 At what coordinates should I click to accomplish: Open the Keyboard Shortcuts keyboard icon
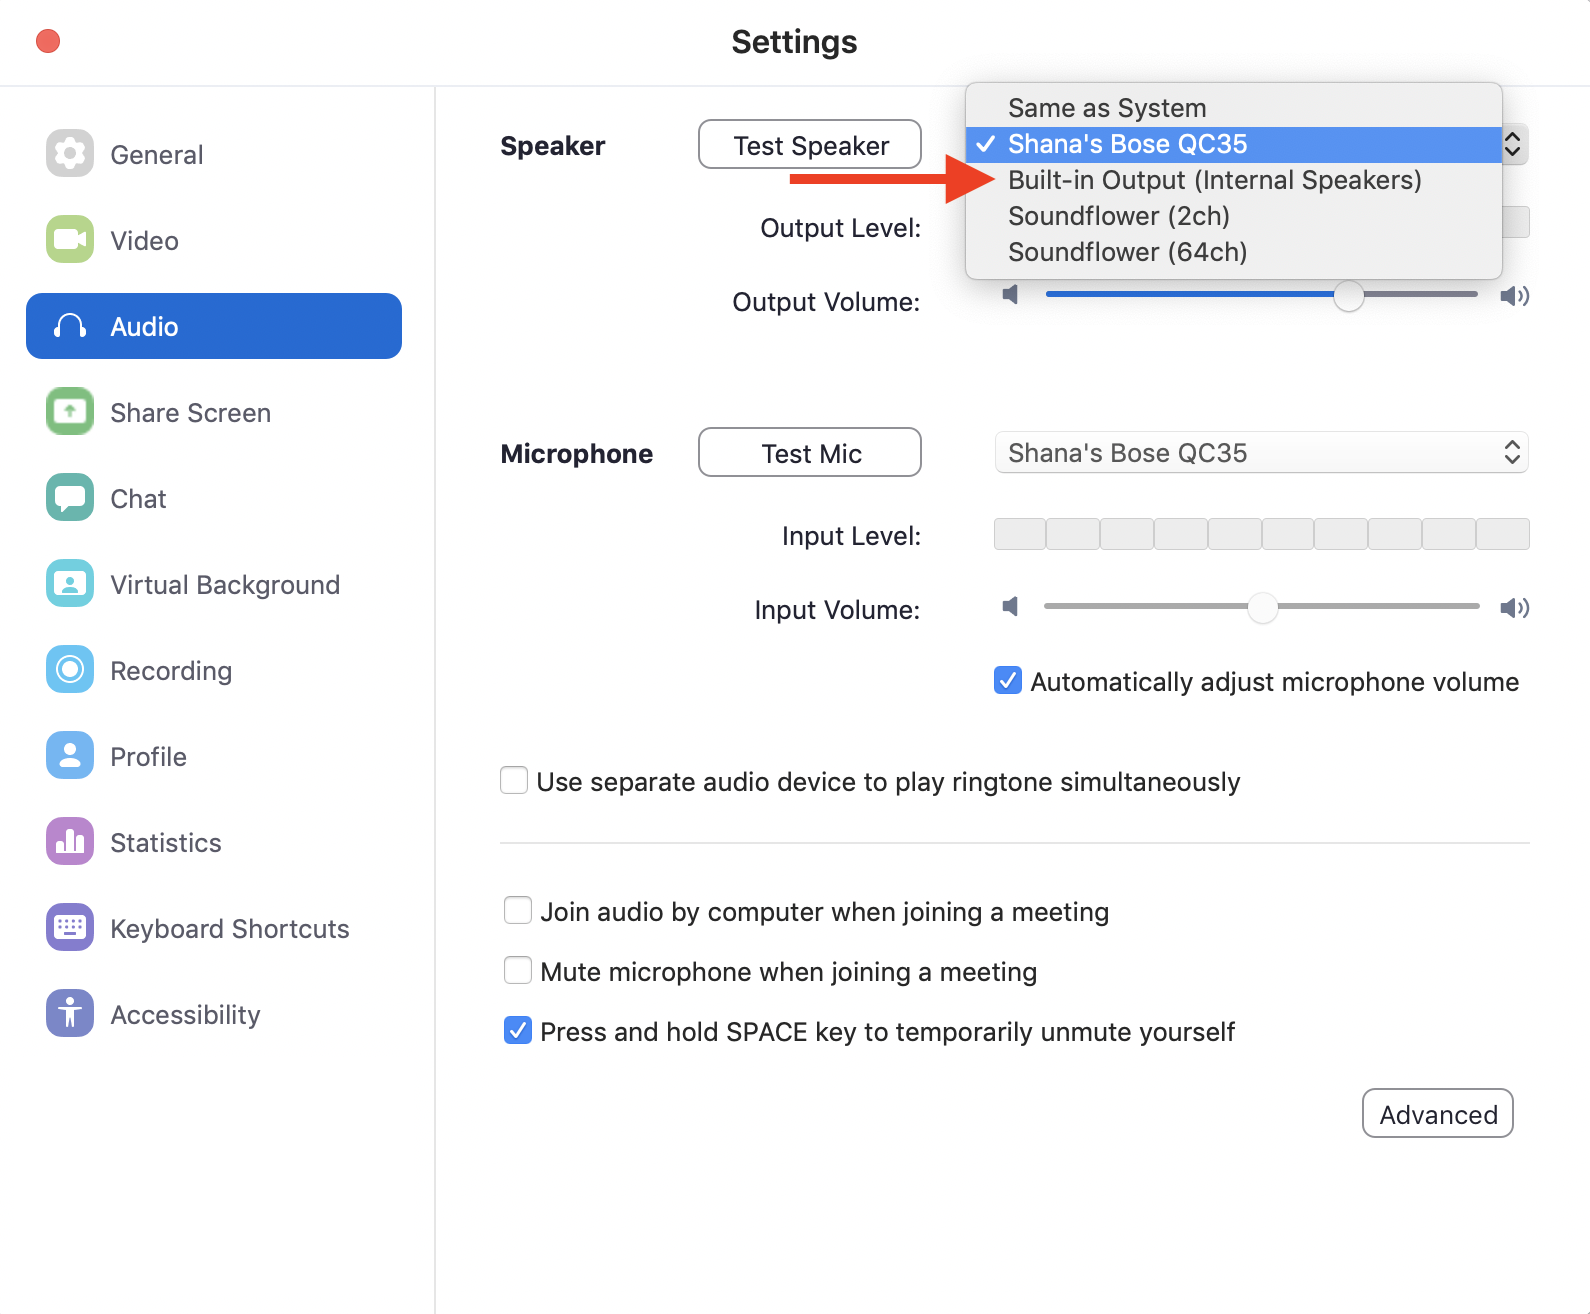click(x=70, y=927)
